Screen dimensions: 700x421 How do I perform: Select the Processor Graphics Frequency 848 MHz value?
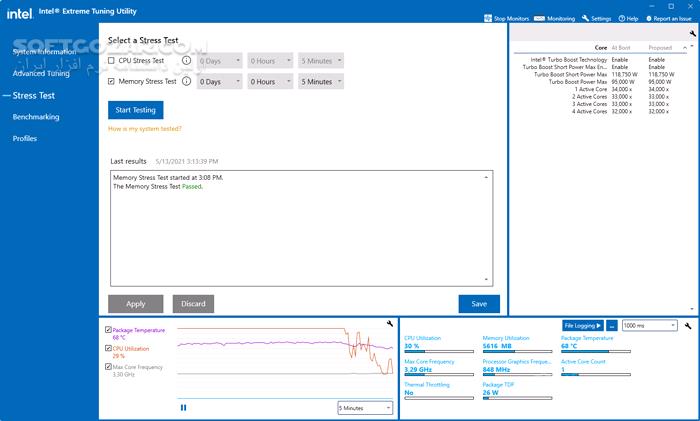496,369
